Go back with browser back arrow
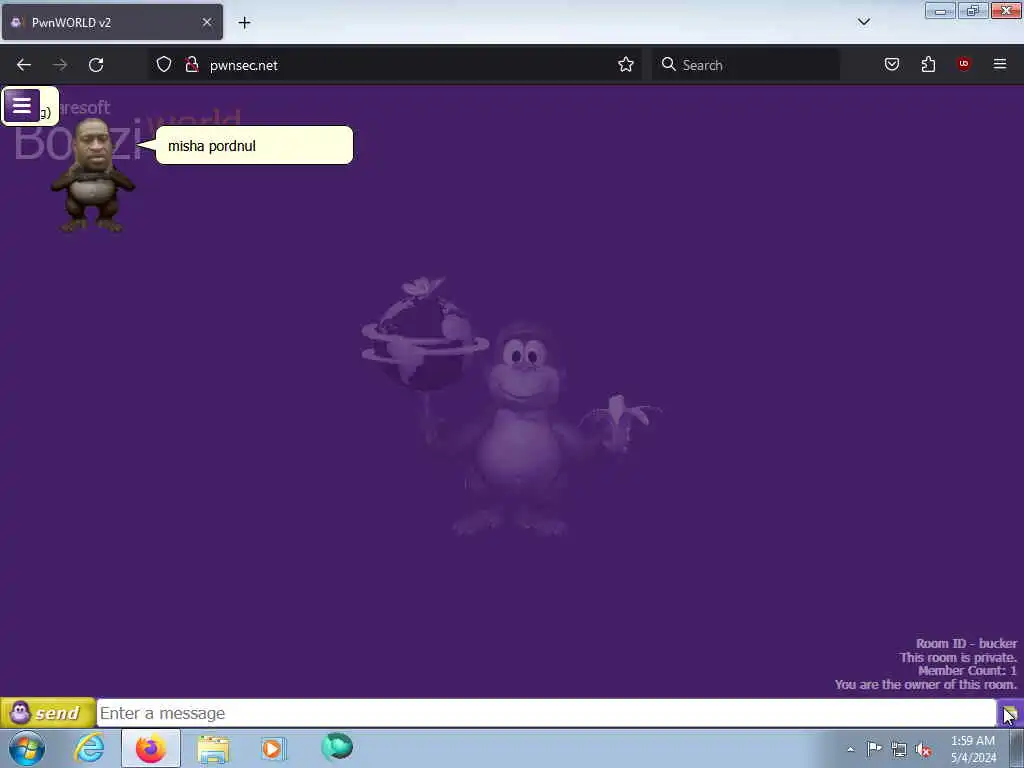Image resolution: width=1024 pixels, height=768 pixels. (x=24, y=65)
